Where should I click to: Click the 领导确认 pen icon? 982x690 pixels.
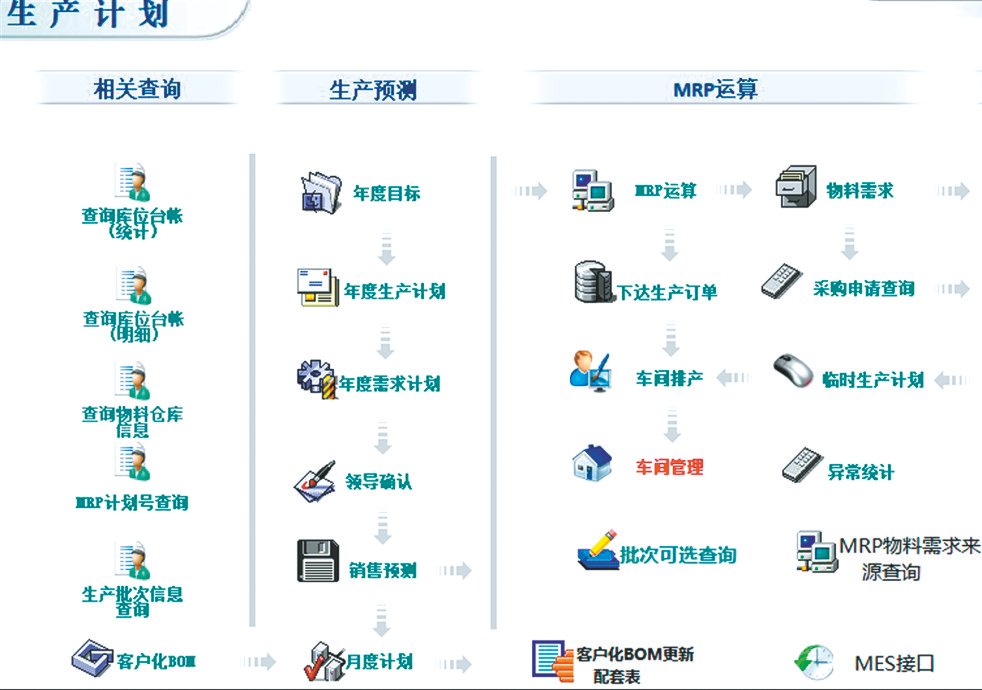pyautogui.click(x=314, y=481)
